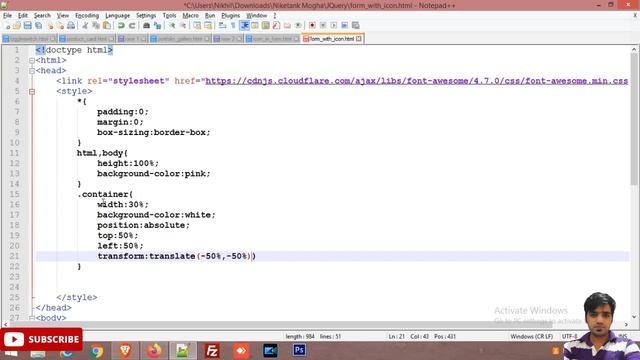Image resolution: width=640 pixels, height=360 pixels.
Task: Click the vertical scrollbar down arrow
Action: click(634, 316)
